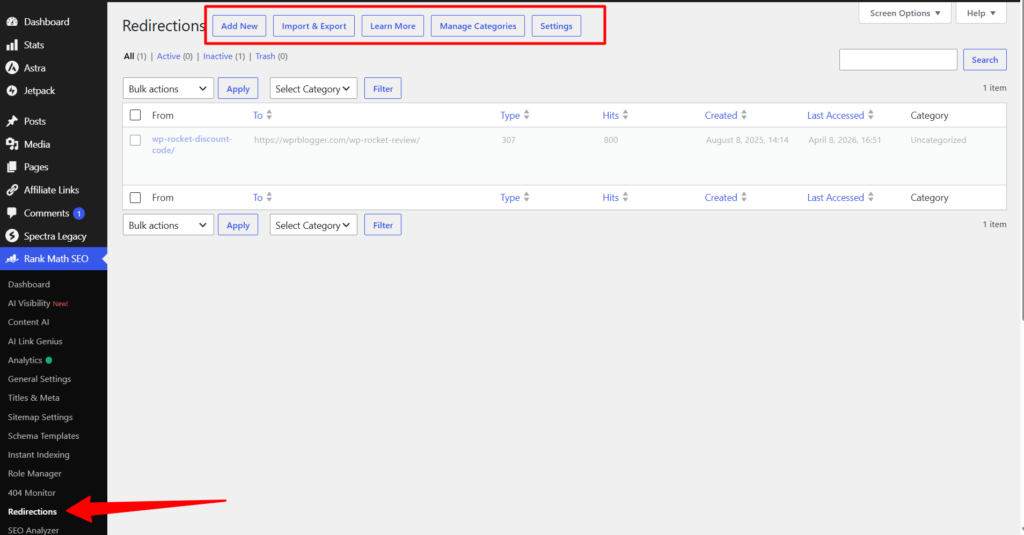1024x535 pixels.
Task: Click the bottom Filter button
Action: [383, 225]
